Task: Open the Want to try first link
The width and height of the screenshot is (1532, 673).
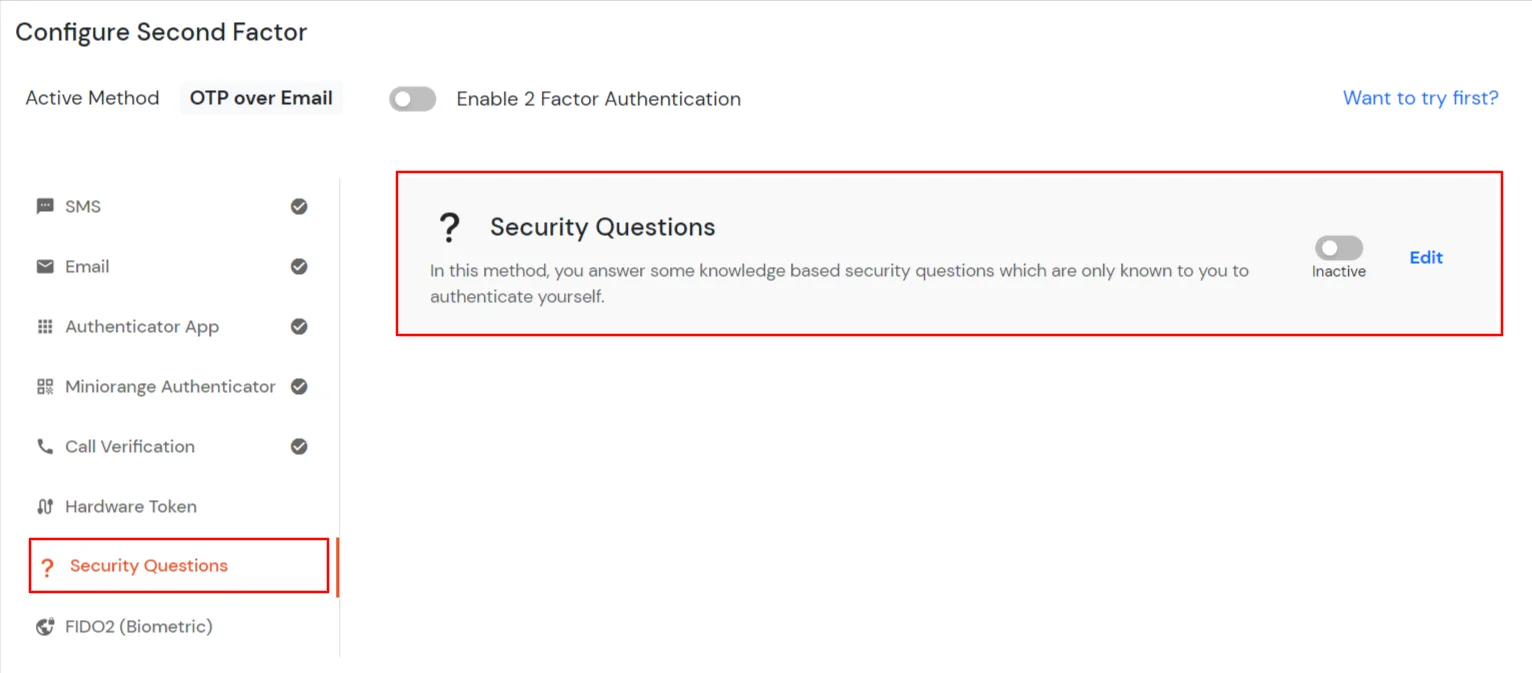Action: (1420, 97)
